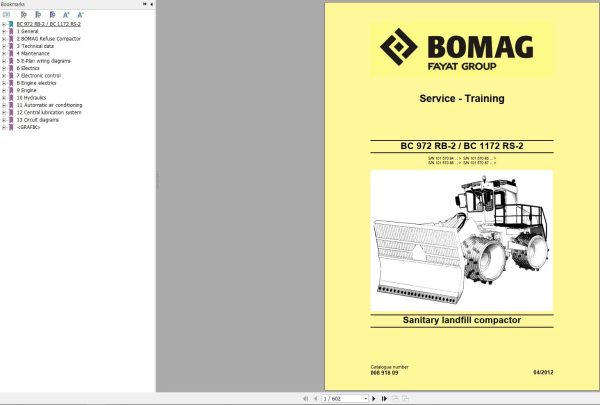Open the 1 General bookmark
The image size is (600, 405).
[x=28, y=31]
